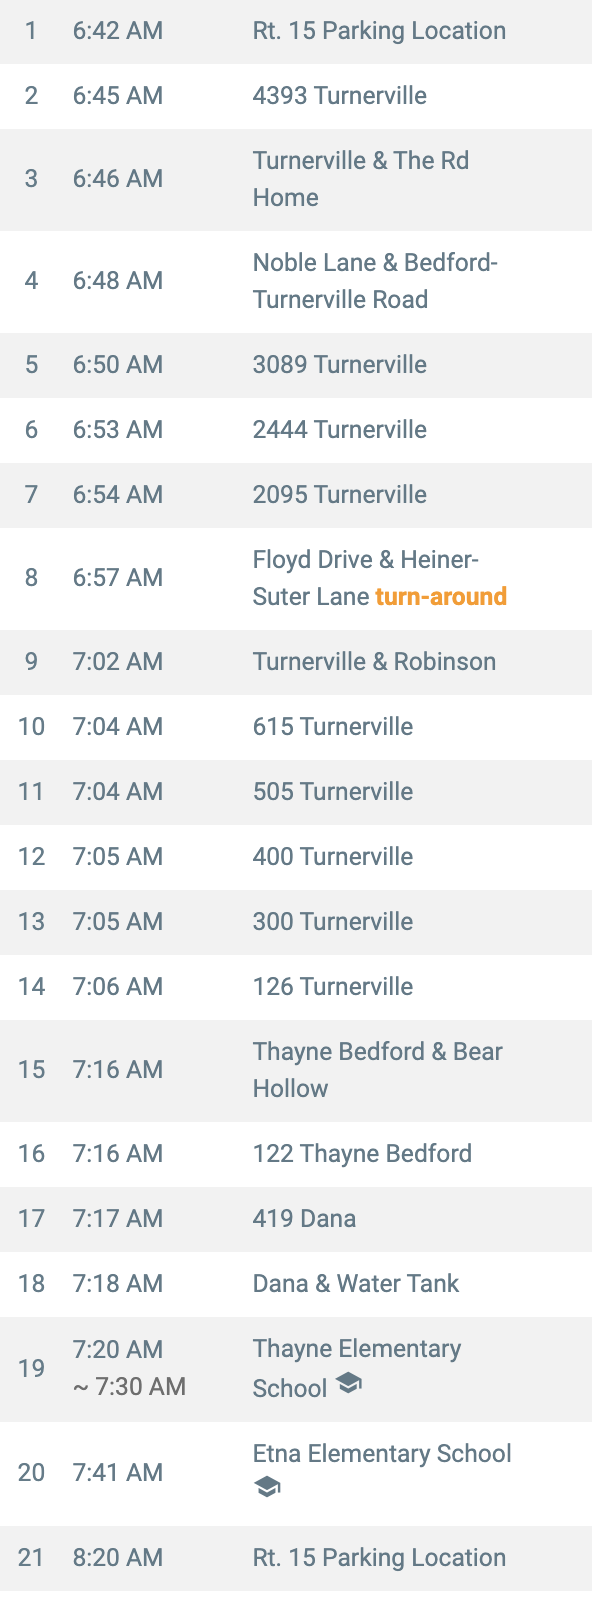Open Turnerville & The Rd Home stop
This screenshot has width=592, height=1602.
click(296, 181)
